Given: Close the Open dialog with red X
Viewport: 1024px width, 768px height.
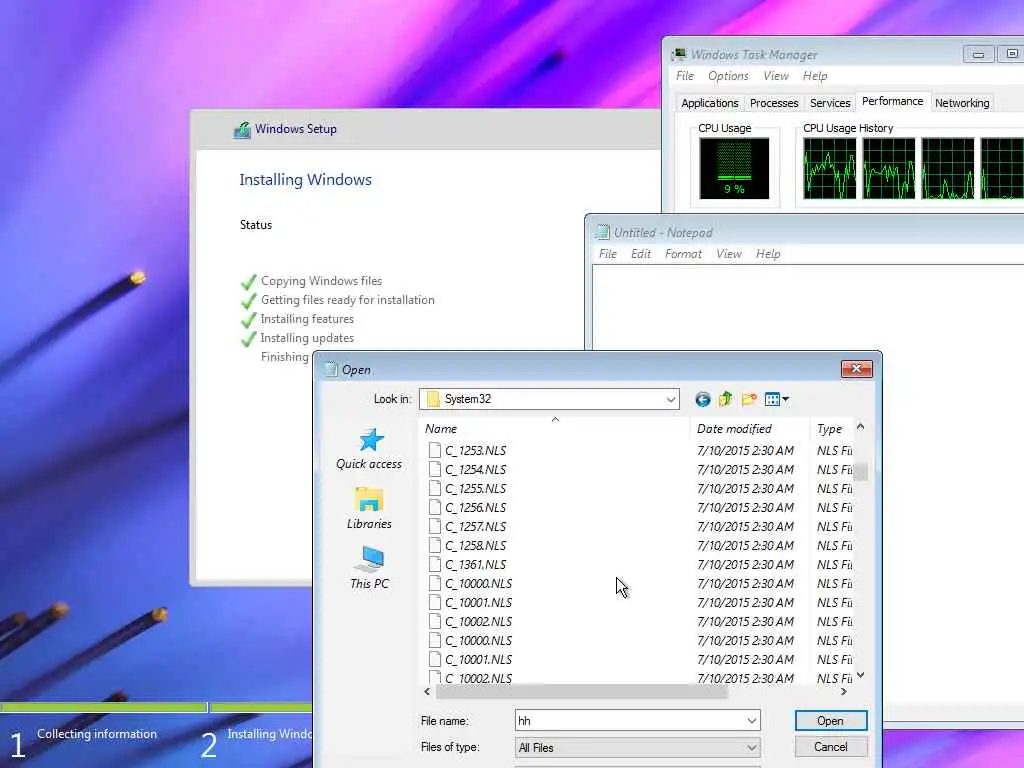Looking at the screenshot, I should [x=856, y=369].
